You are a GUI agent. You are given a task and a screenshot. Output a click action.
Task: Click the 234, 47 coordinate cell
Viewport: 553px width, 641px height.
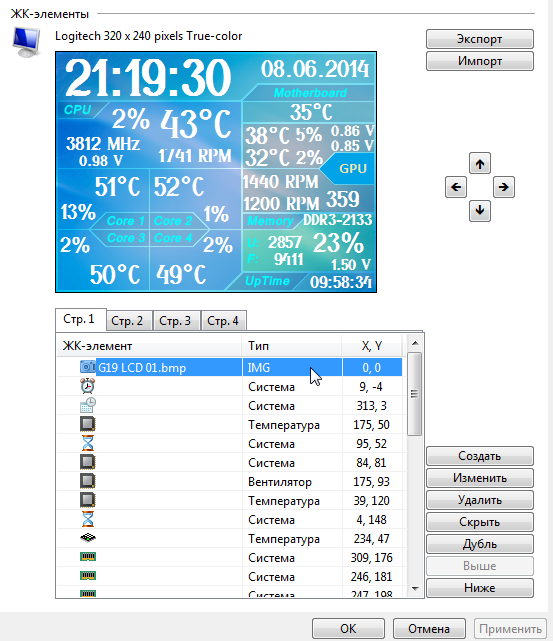pyautogui.click(x=372, y=539)
